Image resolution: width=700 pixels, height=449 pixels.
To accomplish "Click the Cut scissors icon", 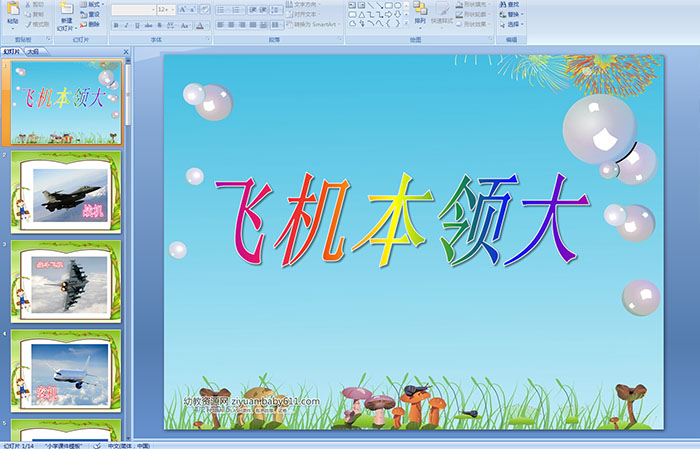I will (29, 4).
